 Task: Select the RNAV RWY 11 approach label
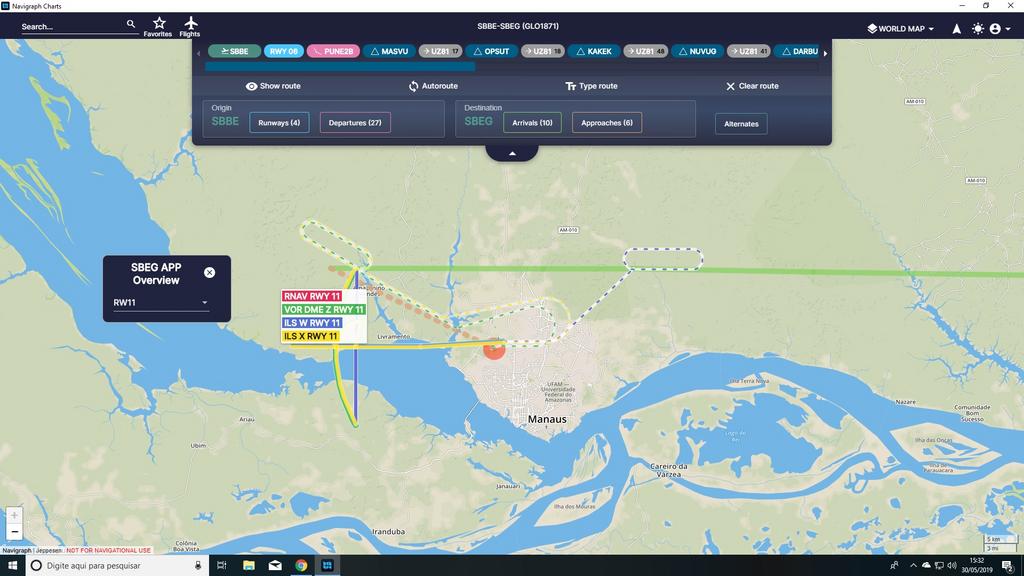pos(312,296)
